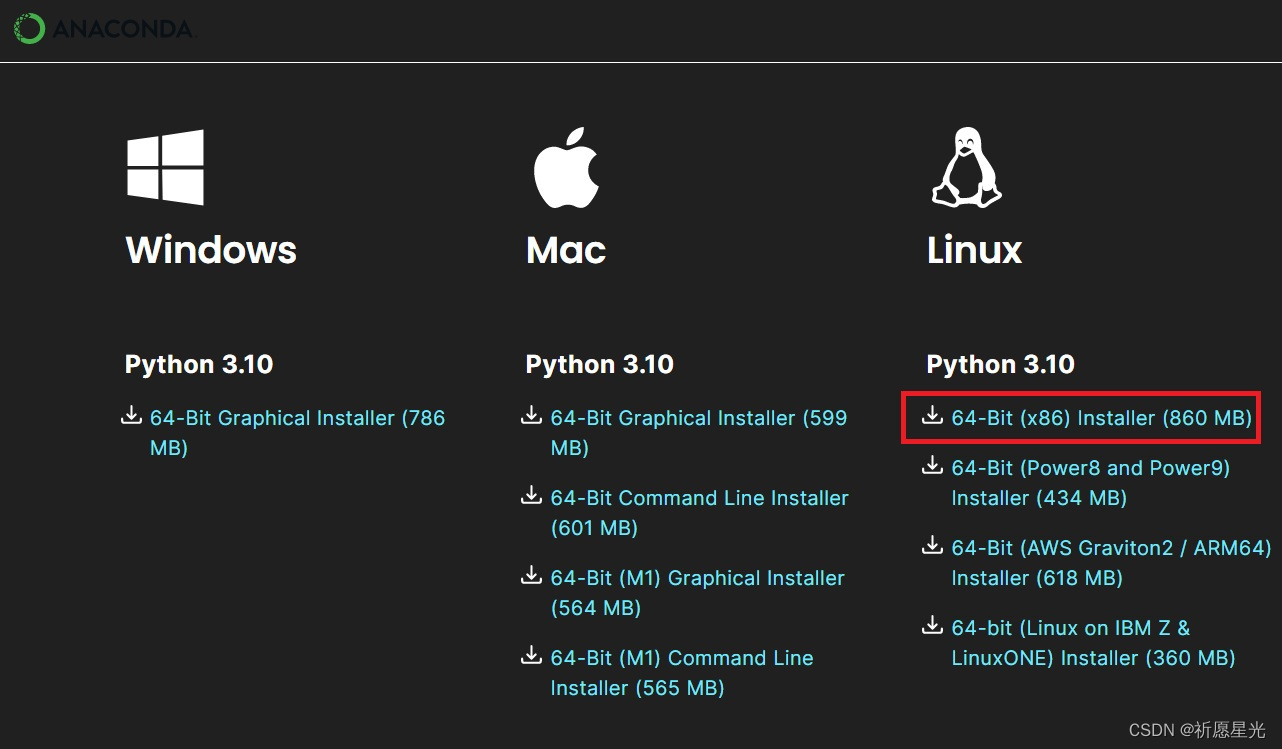Click download icon beside AWS Graviton2 ARM64 Installer
The image size is (1282, 749).
point(932,545)
